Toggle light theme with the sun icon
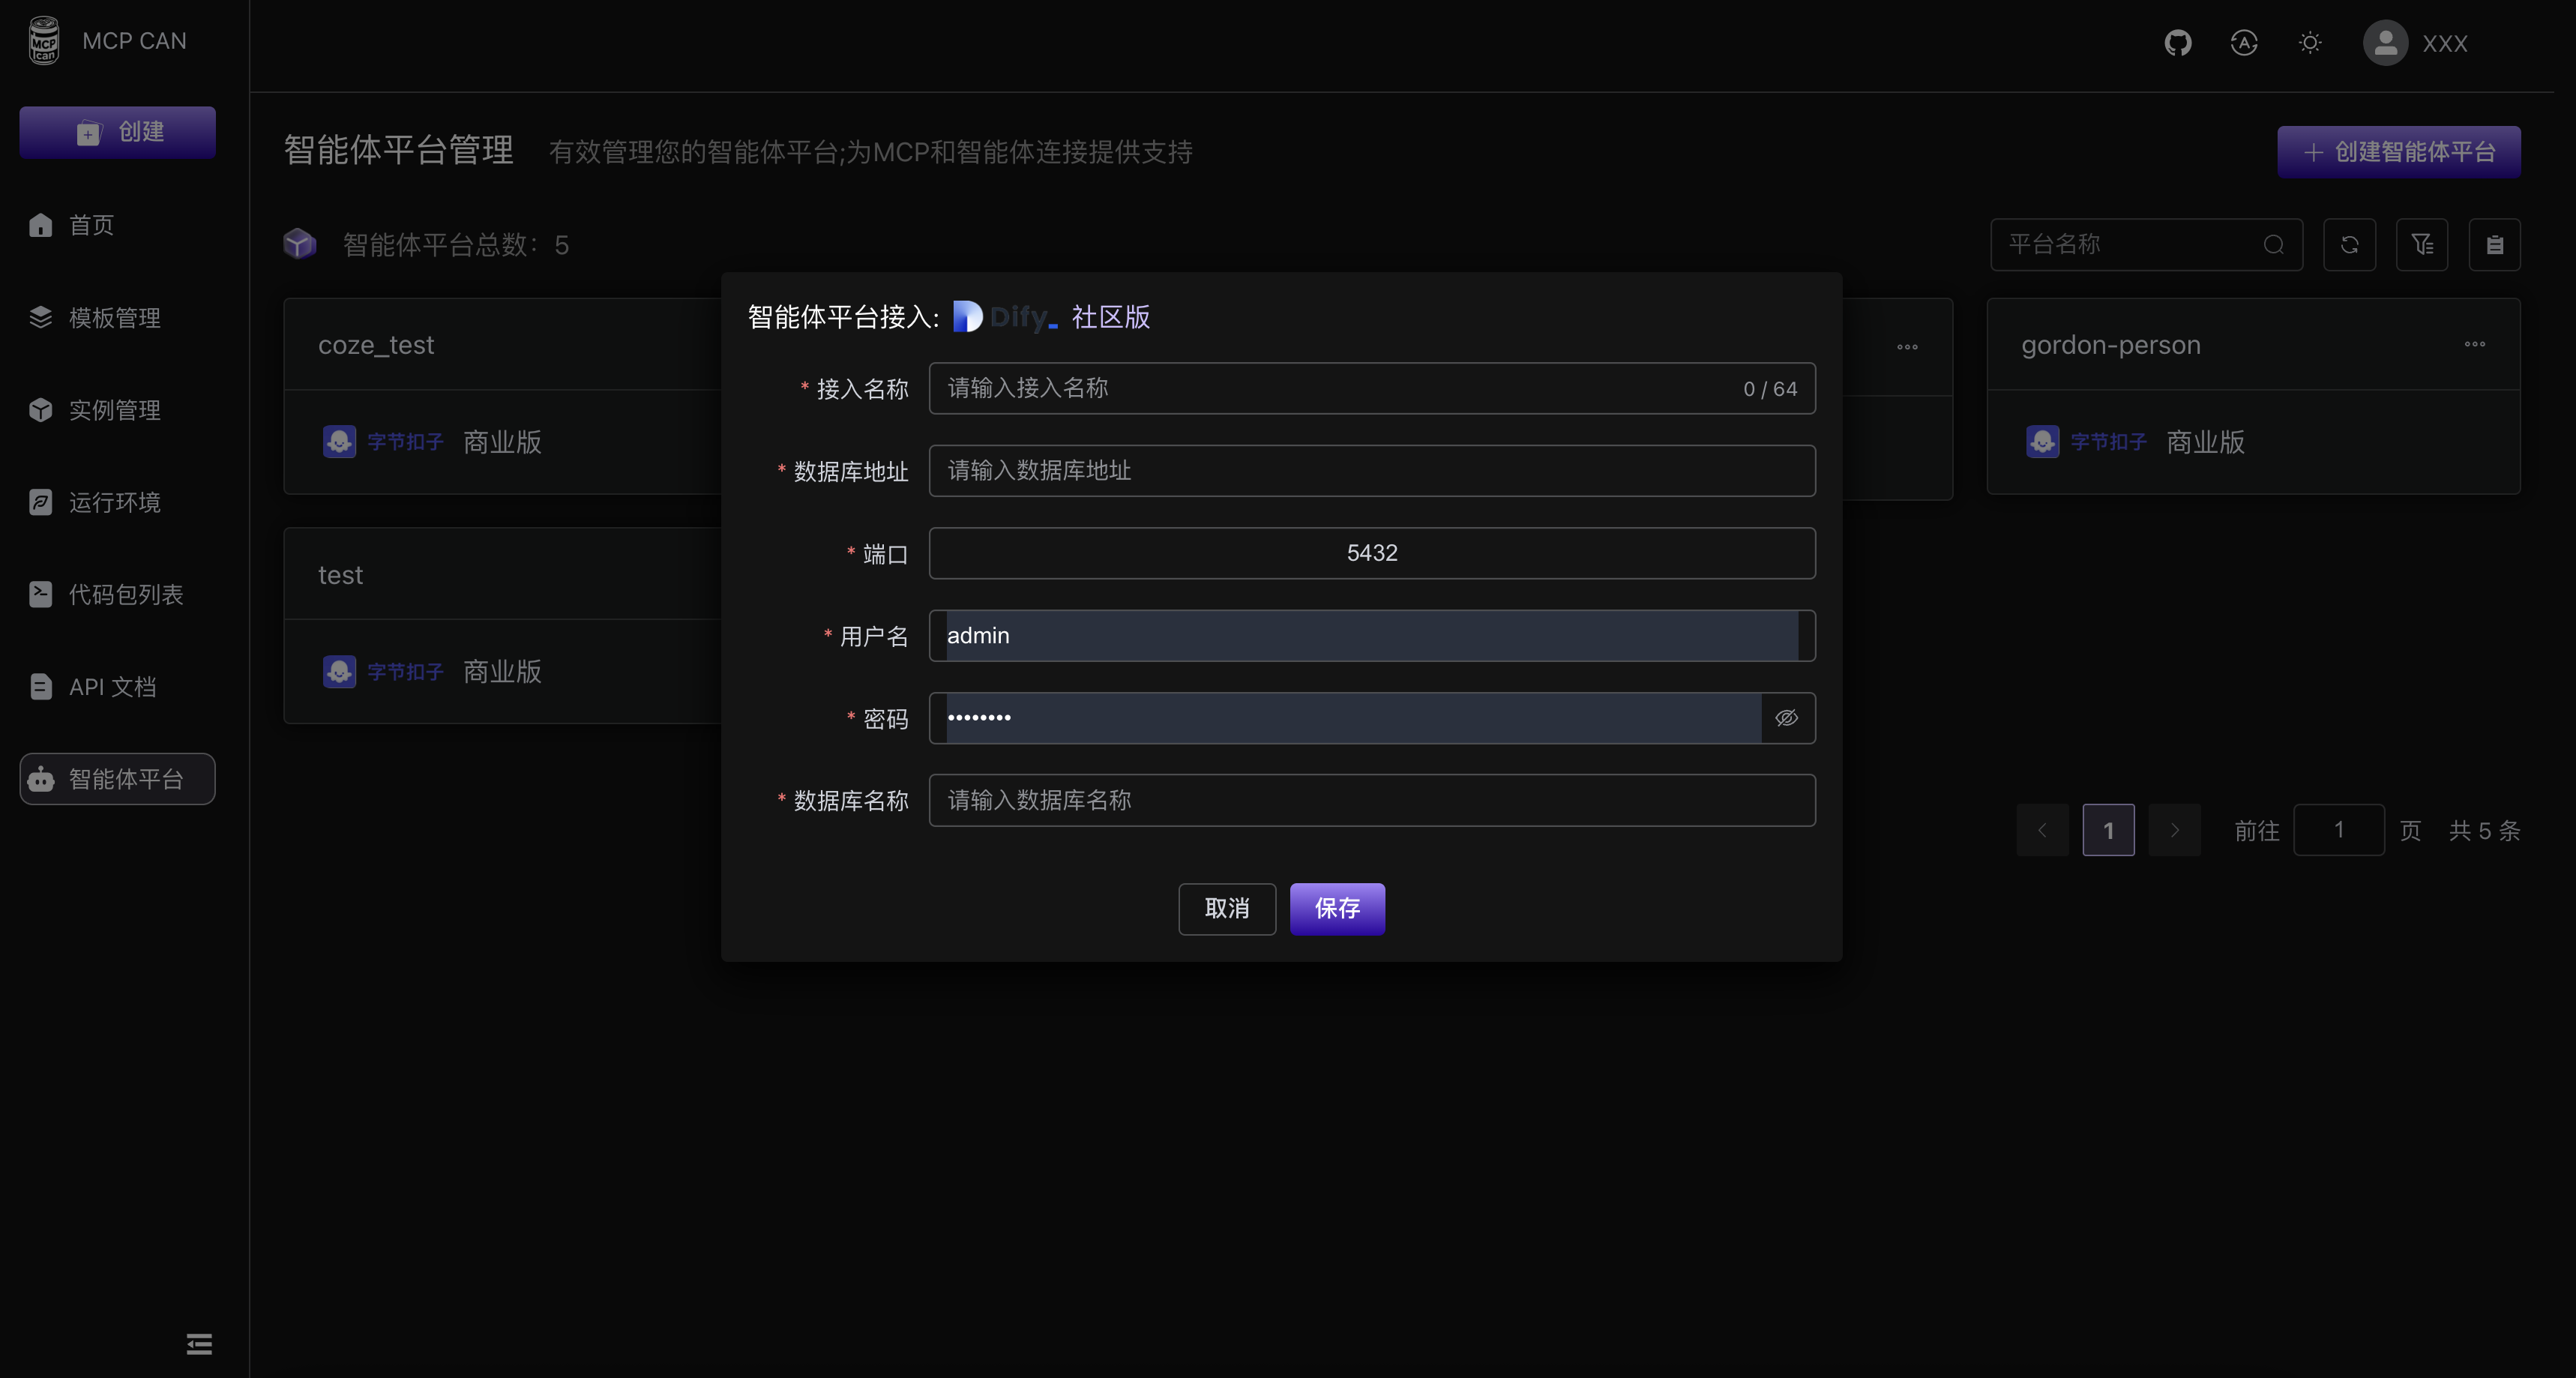2576x1378 pixels. 2310,43
